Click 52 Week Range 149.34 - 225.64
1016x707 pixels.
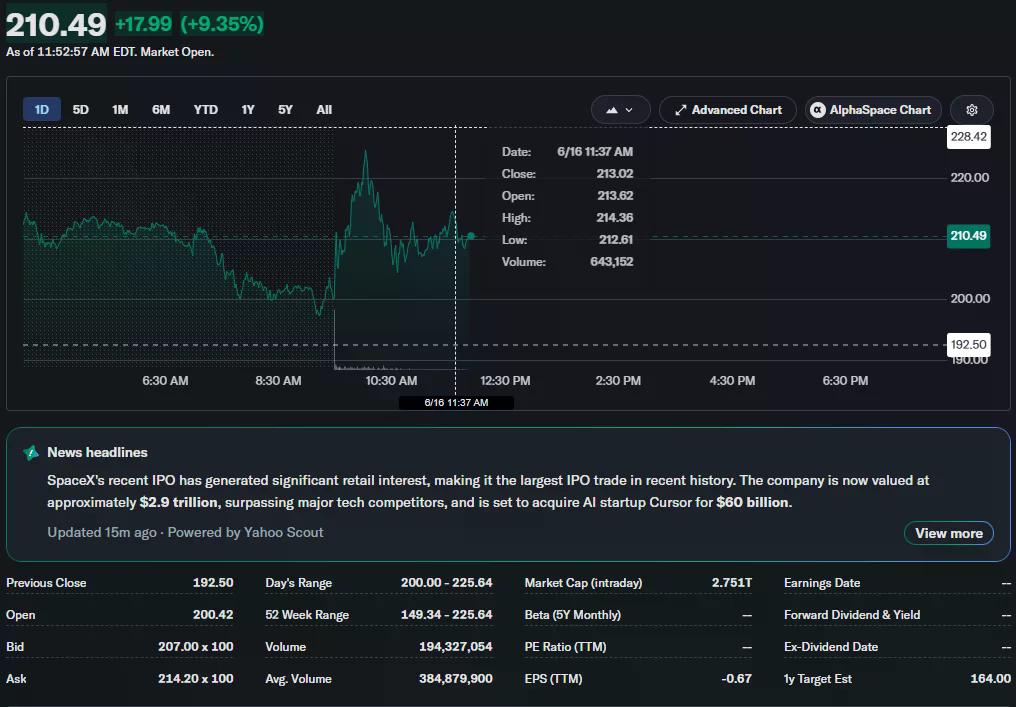coord(446,614)
